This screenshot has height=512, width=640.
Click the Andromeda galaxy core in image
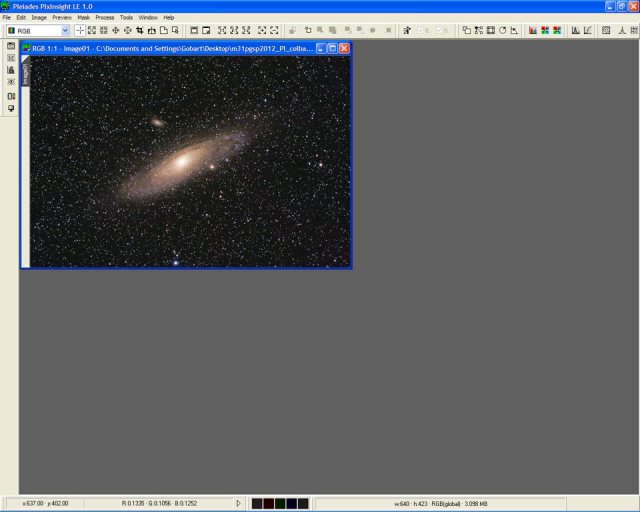click(185, 158)
